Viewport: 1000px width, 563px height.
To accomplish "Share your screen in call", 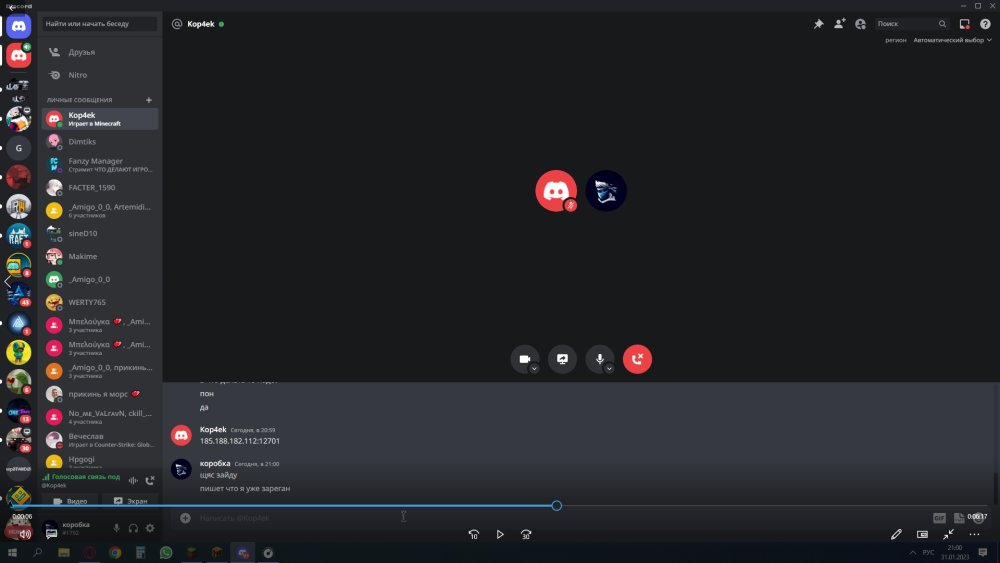I will tap(562, 359).
